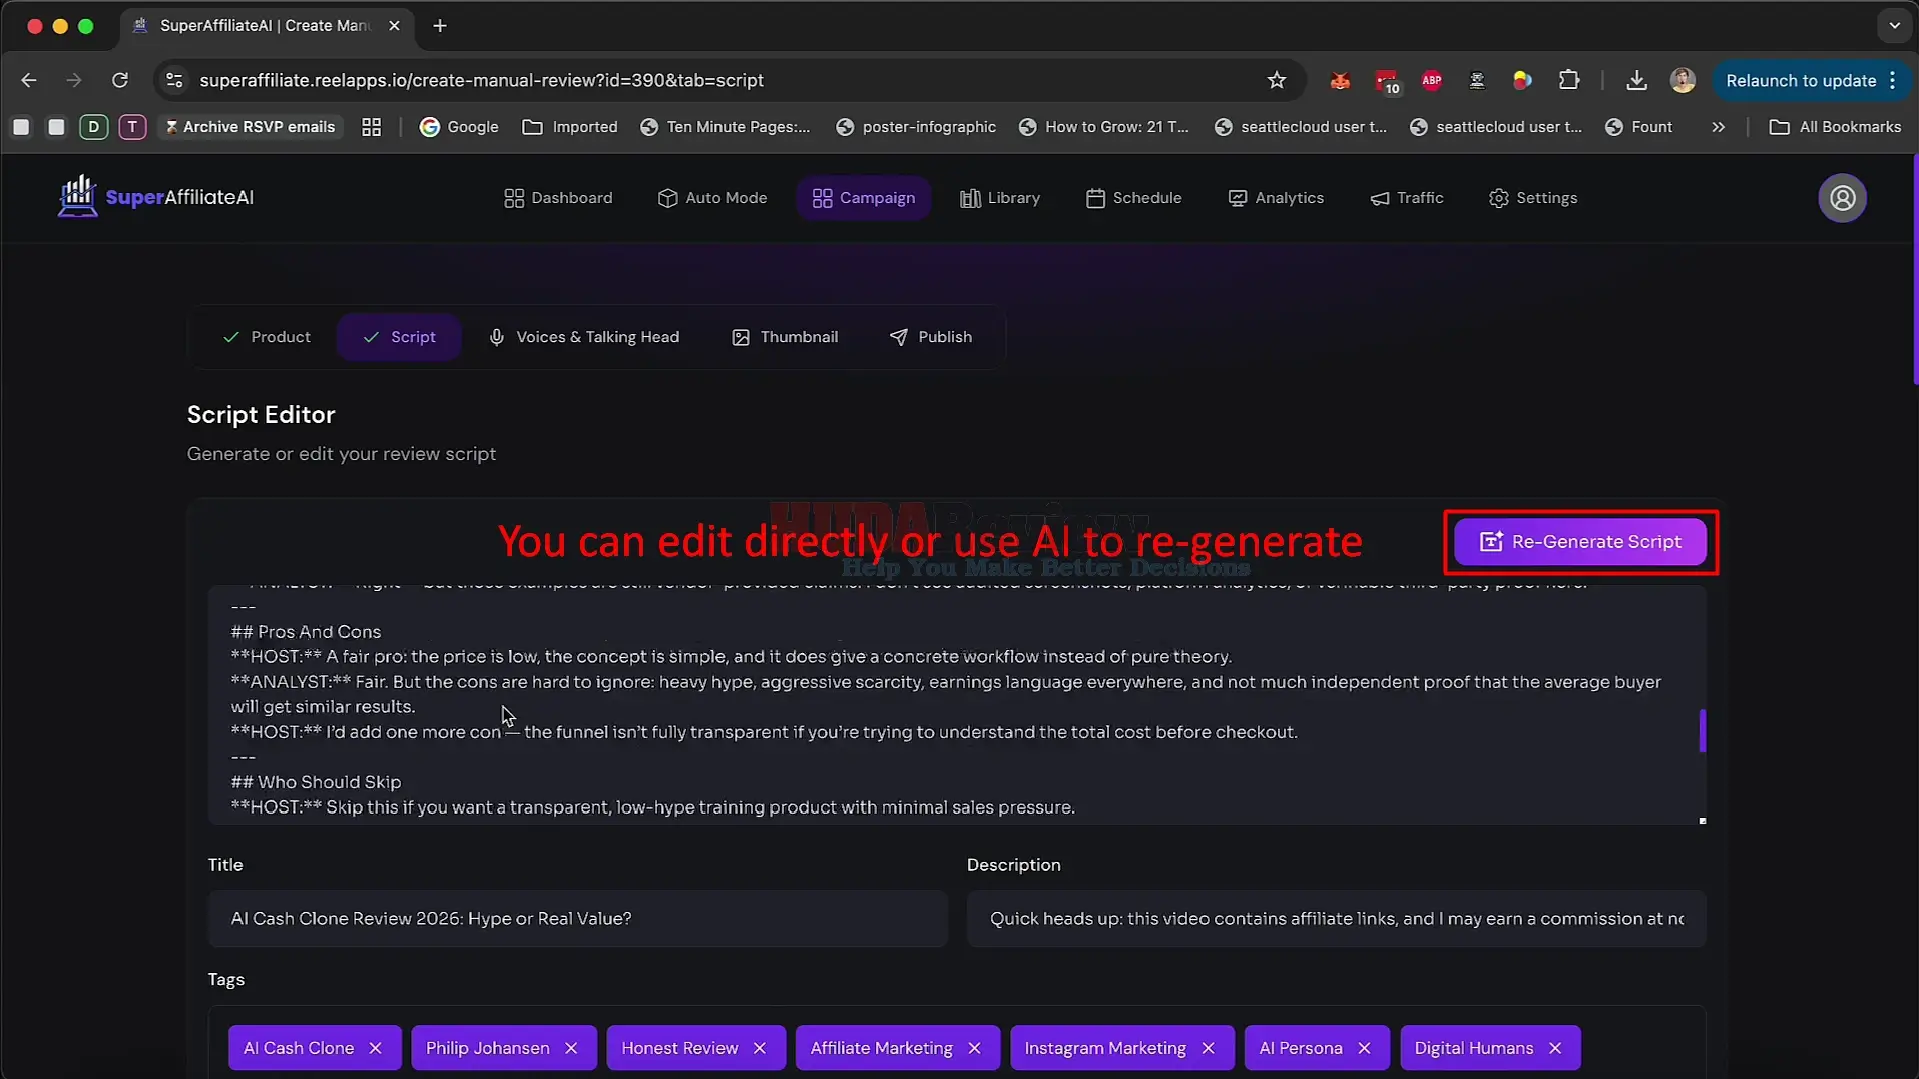The image size is (1919, 1079).
Task: Open the Thumbnail step tab
Action: [x=785, y=337]
